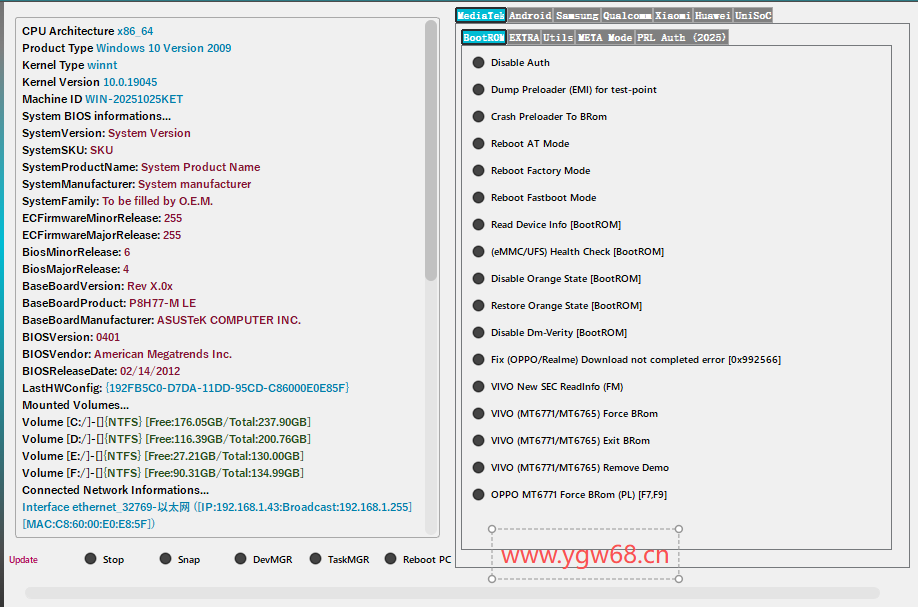Image resolution: width=918 pixels, height=607 pixels.
Task: Select Fix OPPO/Realme Download error option
Action: [626, 359]
